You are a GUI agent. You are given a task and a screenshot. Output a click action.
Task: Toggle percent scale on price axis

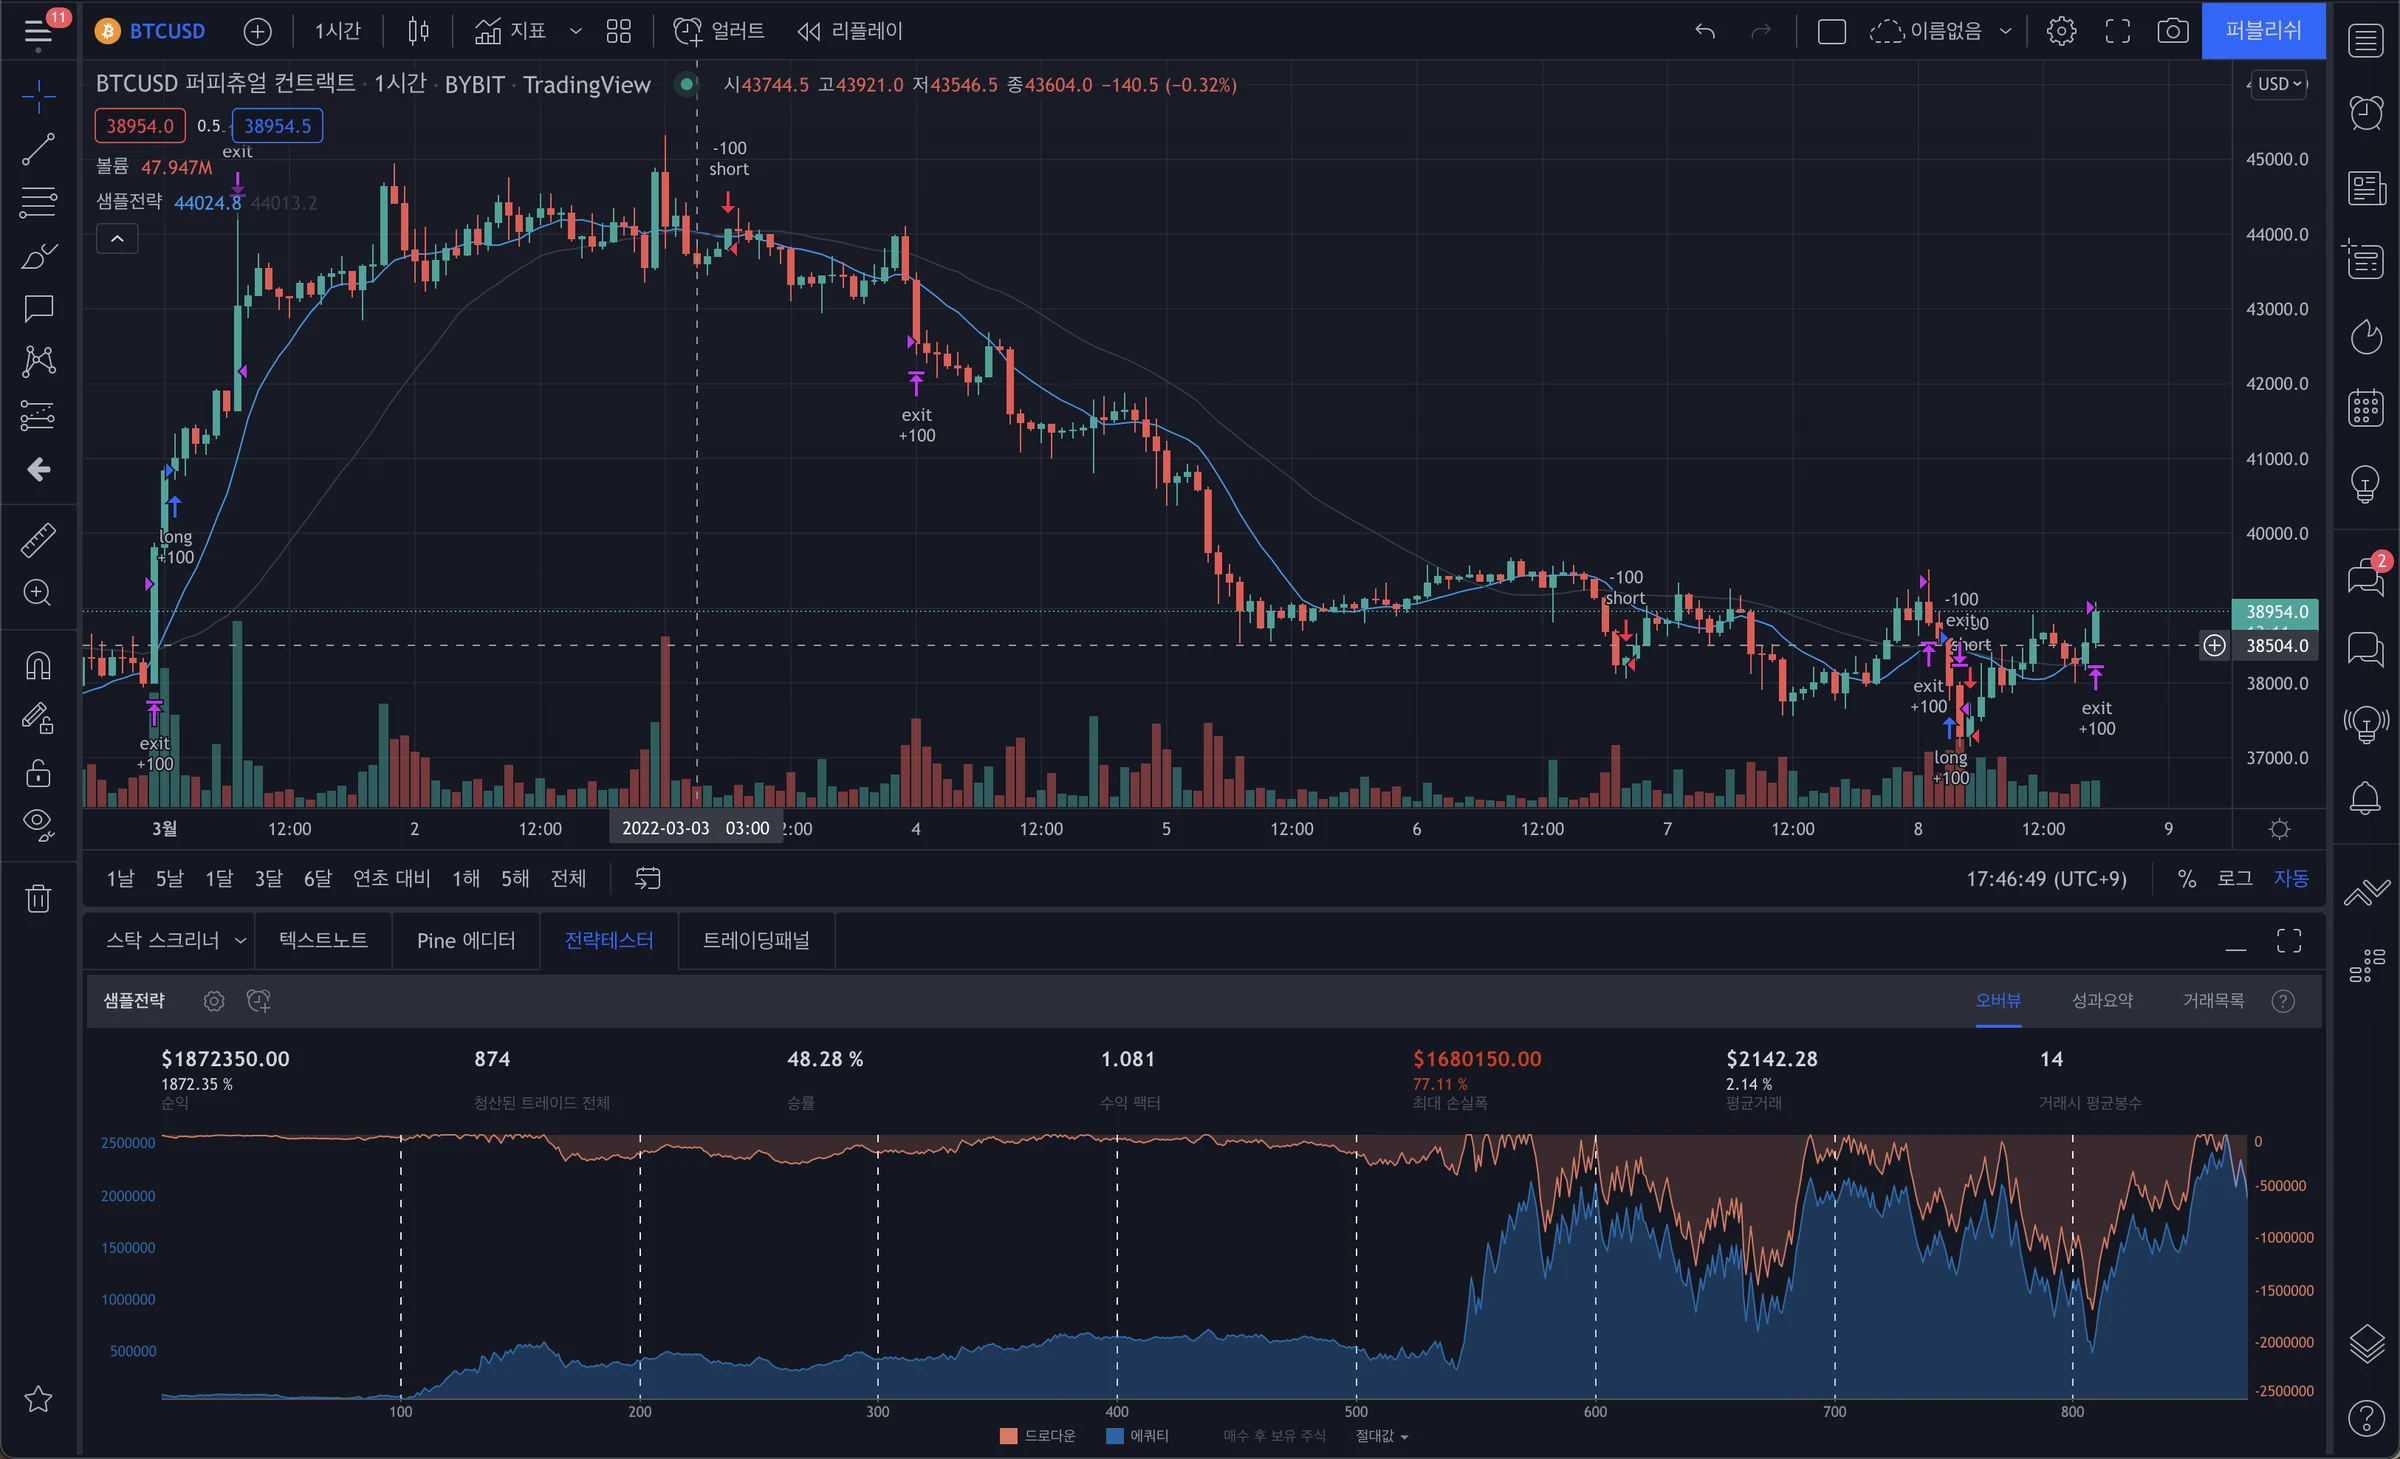pos(2187,878)
